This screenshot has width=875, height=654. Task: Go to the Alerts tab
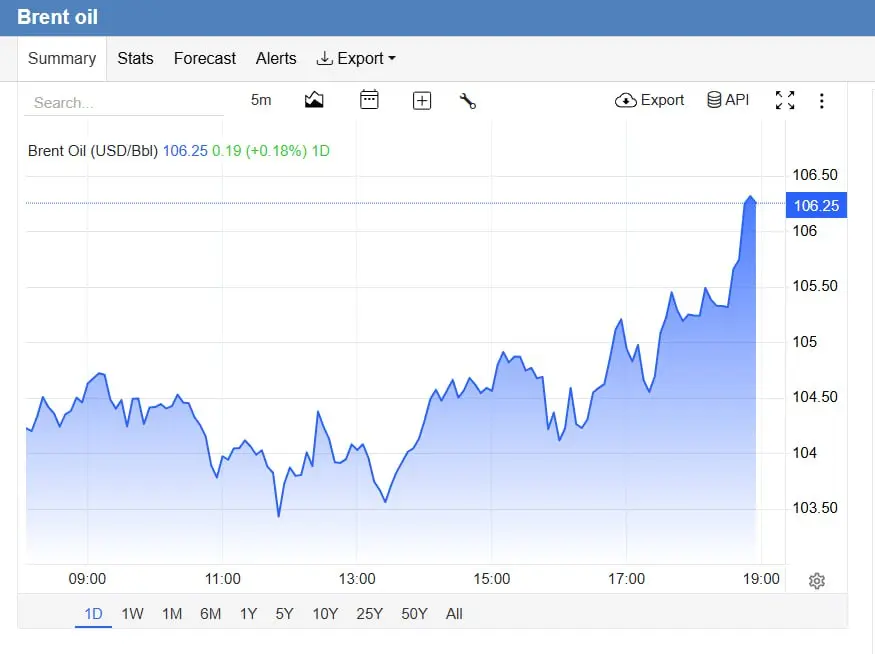pos(276,59)
